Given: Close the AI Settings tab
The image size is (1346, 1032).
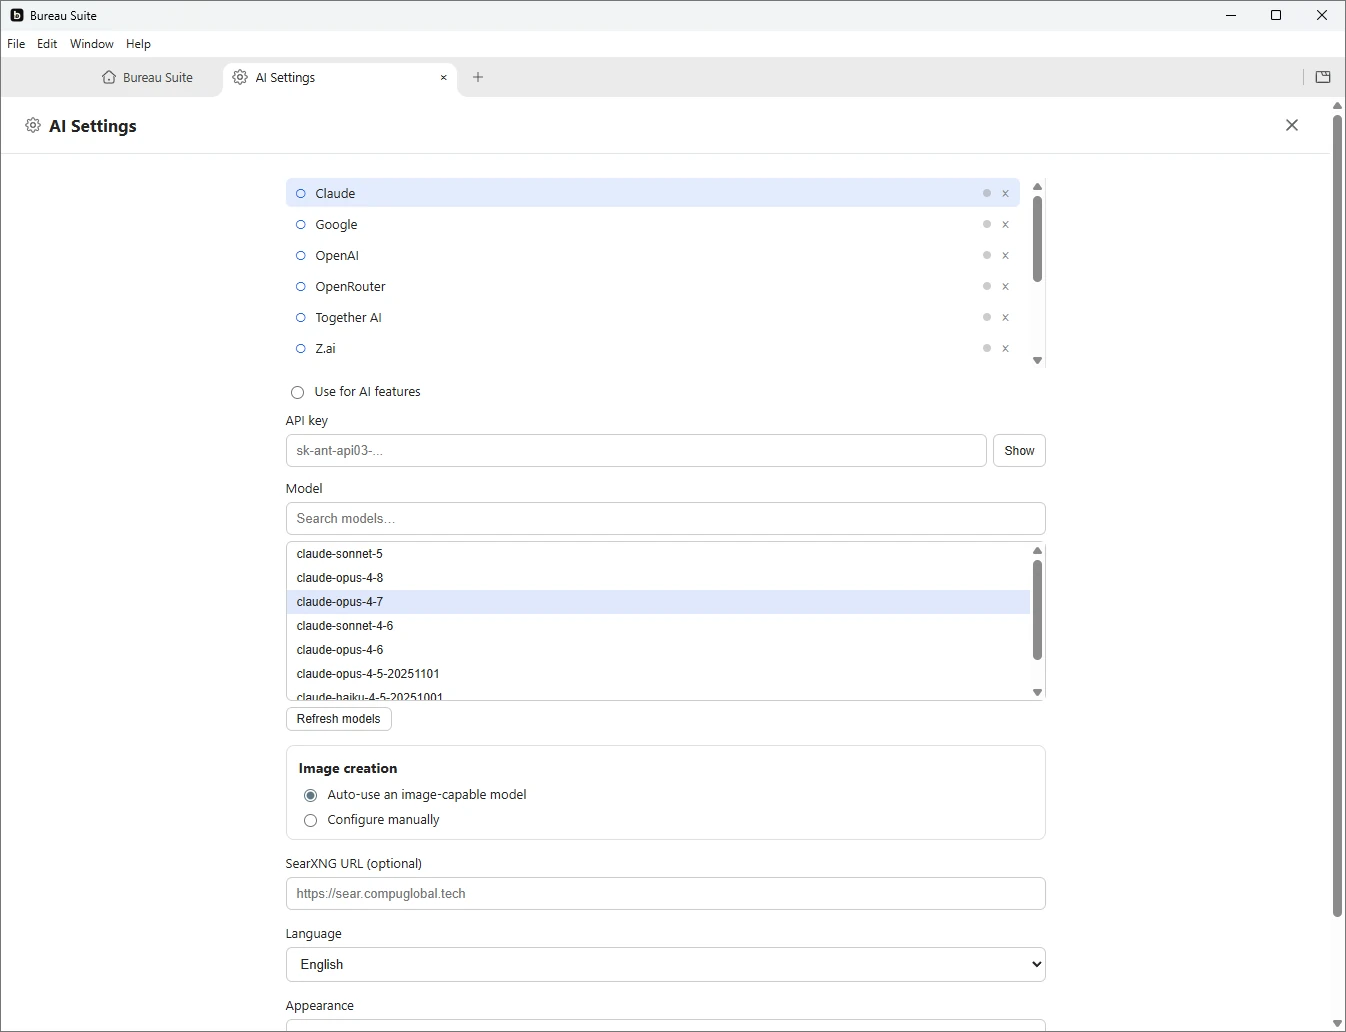Looking at the screenshot, I should tap(443, 77).
